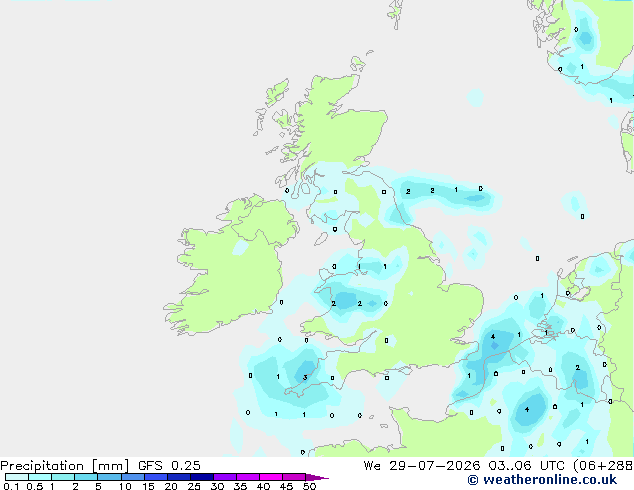This screenshot has width=634, height=490.
Task: Pick the 45–50 mm legend color swatch
Action: [x=294, y=477]
